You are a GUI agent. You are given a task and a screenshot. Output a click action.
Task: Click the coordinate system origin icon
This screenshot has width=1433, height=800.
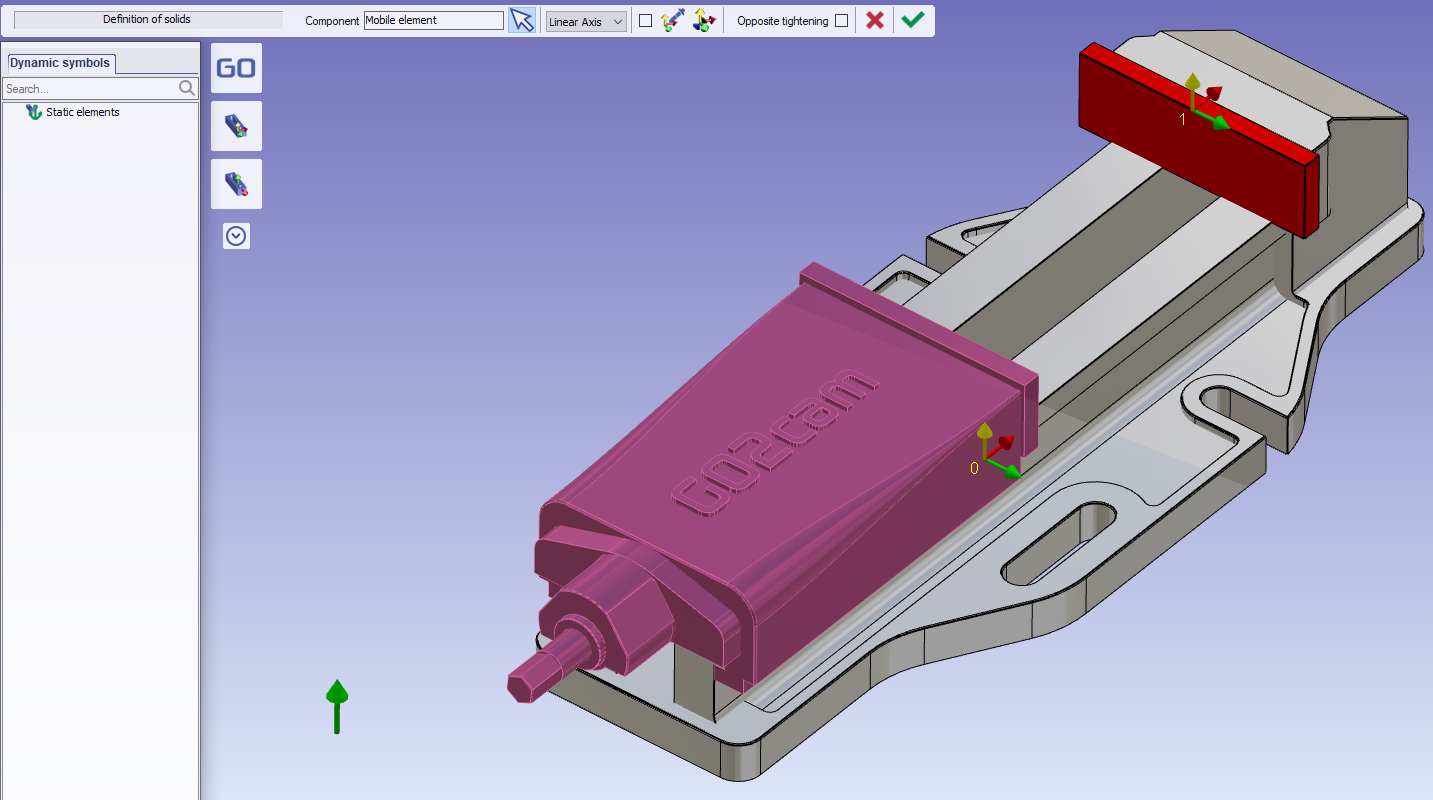tap(704, 21)
